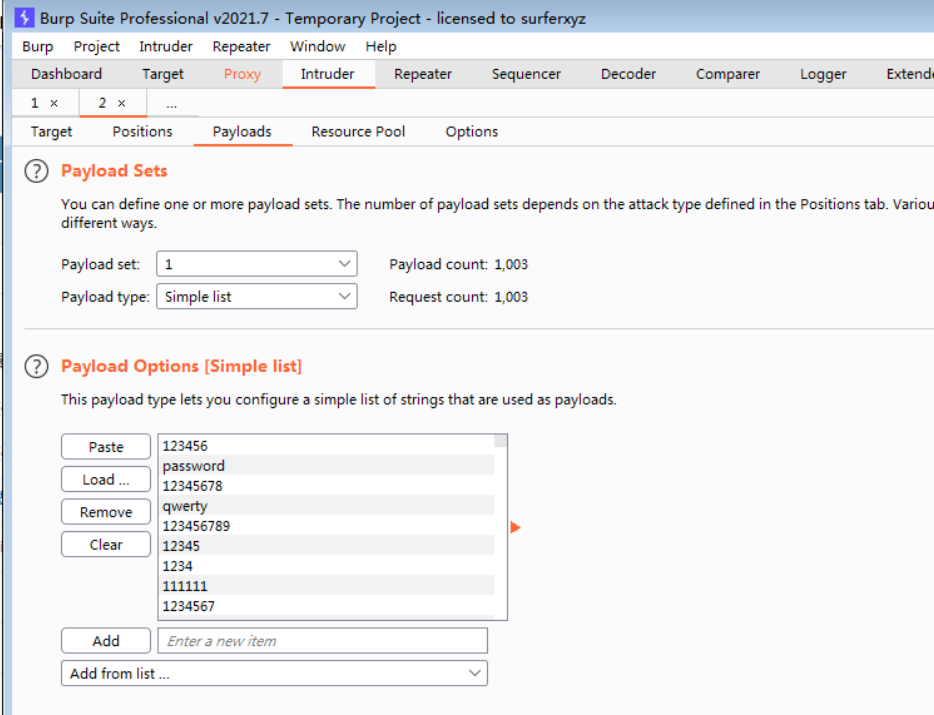Close Intruder attack tab 2
This screenshot has width=934, height=715.
click(x=122, y=104)
